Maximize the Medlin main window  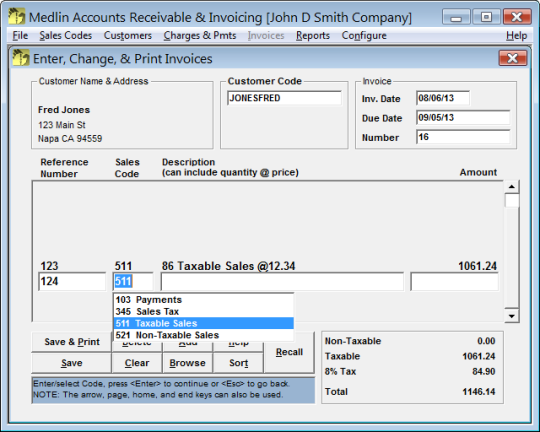[486, 17]
